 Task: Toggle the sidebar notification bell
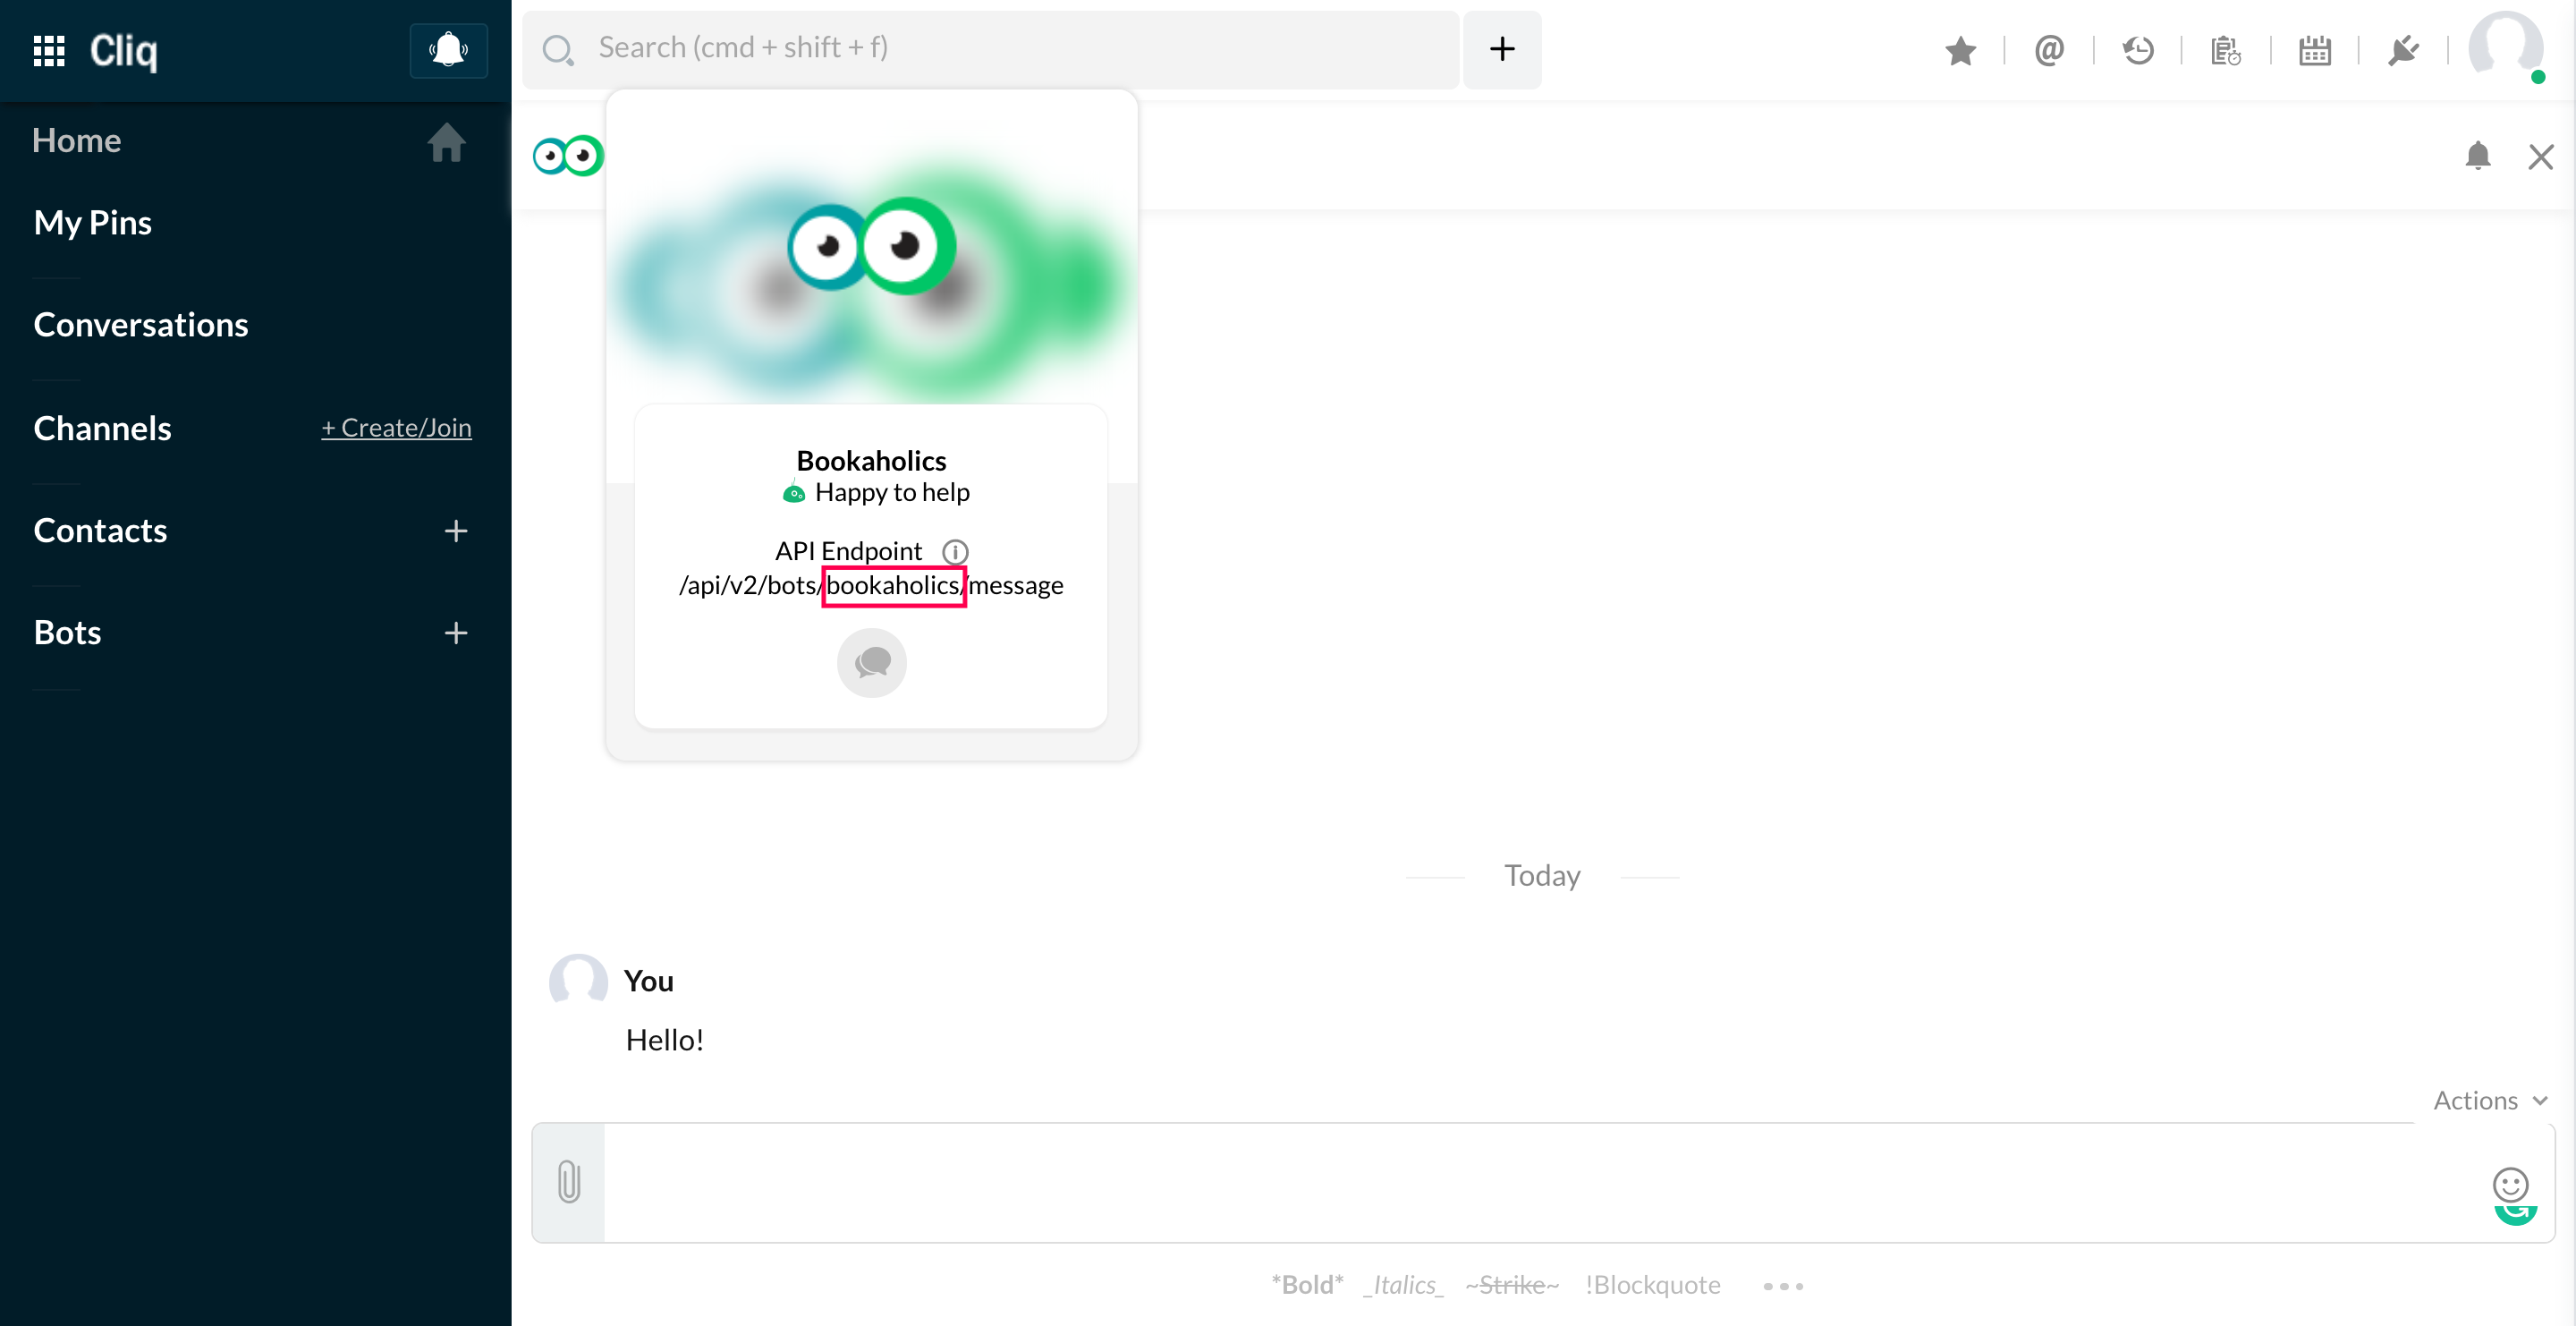coord(448,50)
